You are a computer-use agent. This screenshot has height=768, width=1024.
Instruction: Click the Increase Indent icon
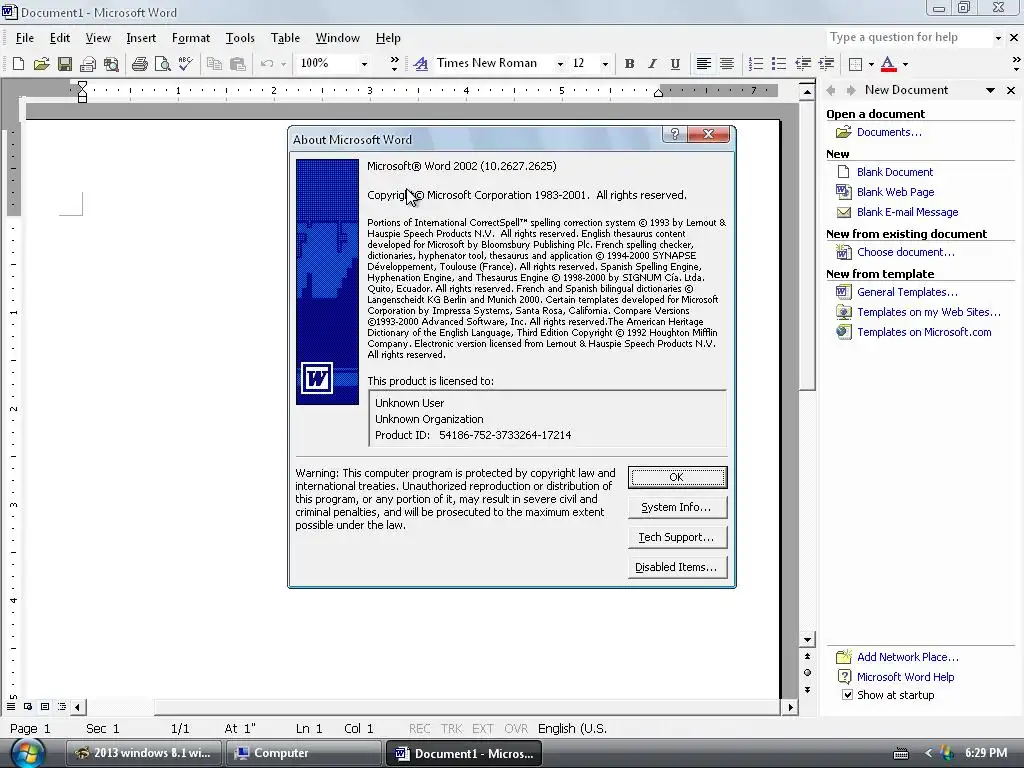point(826,63)
